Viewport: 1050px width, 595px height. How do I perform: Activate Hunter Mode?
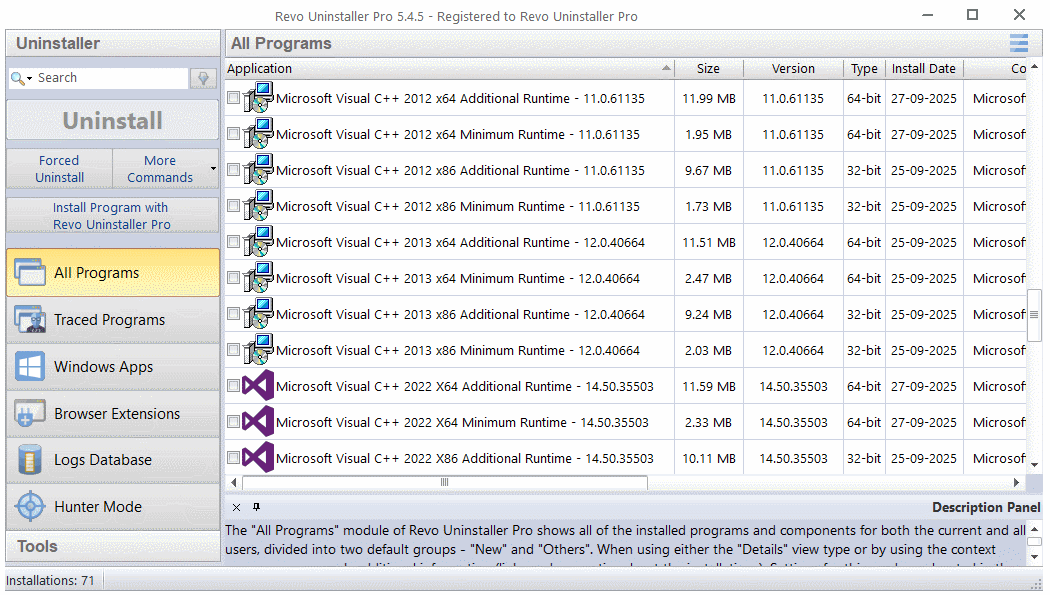tap(112, 507)
